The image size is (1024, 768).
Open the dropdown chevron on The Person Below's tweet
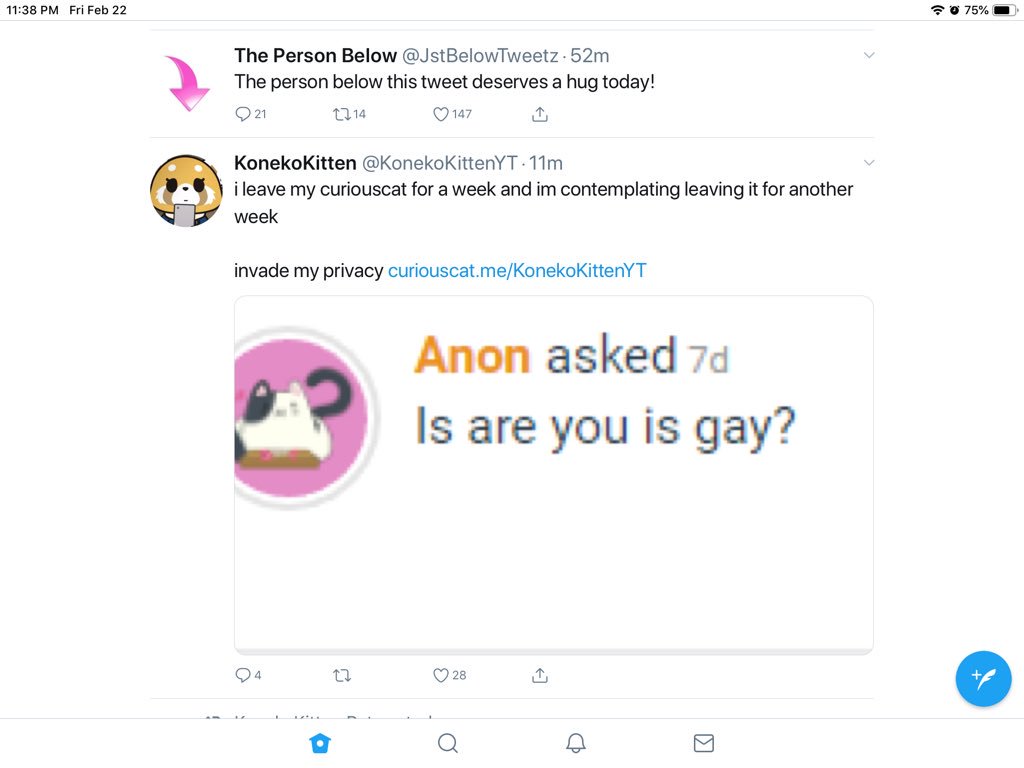(x=869, y=56)
